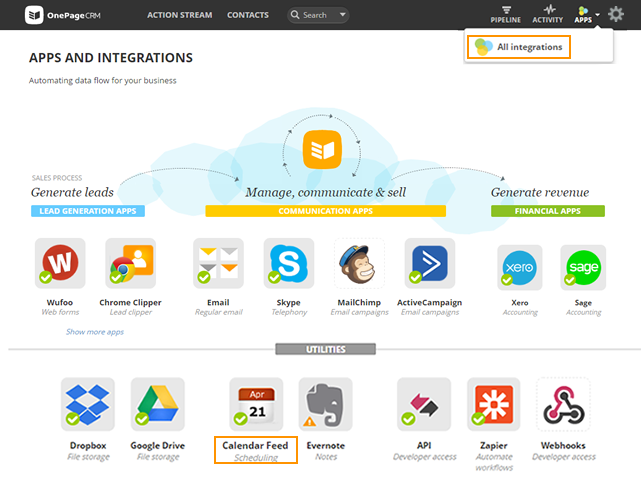Click the Generate leads heading
The width and height of the screenshot is (641, 496).
(72, 192)
